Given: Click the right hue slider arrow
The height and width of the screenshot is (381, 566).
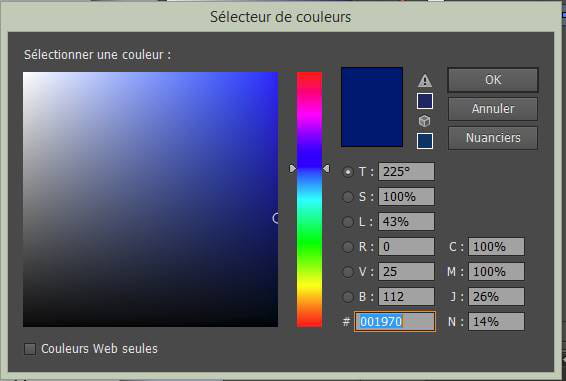Looking at the screenshot, I should pos(326,169).
